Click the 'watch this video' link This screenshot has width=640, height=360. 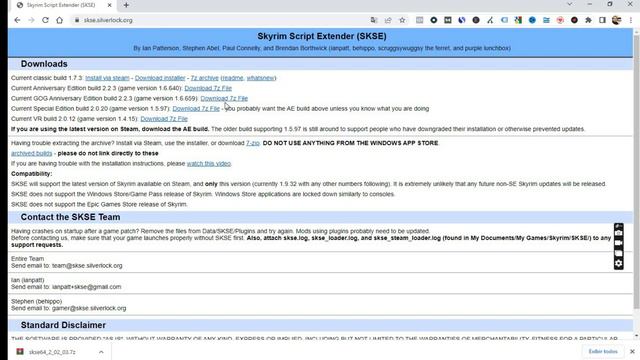click(x=209, y=163)
